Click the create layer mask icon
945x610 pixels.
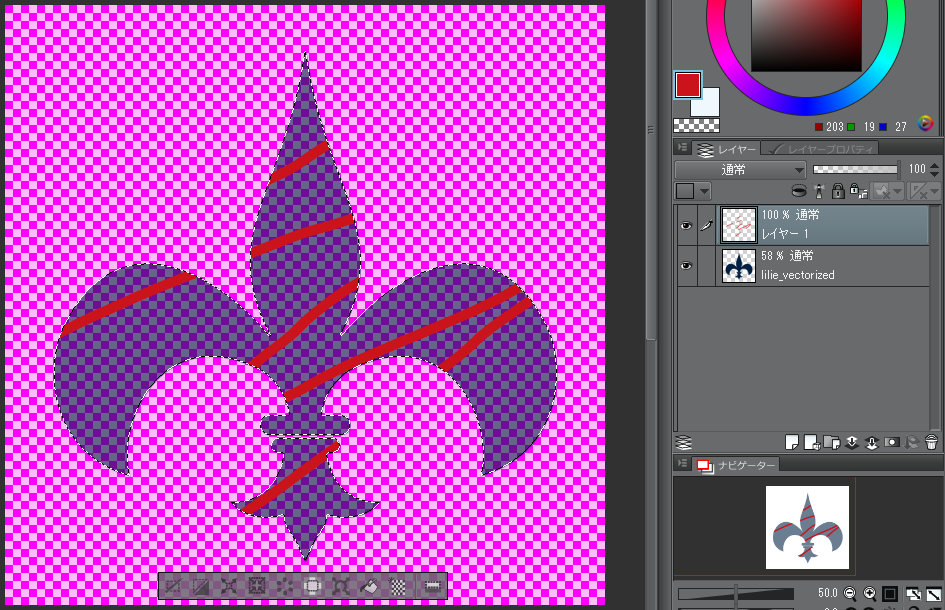click(x=891, y=441)
